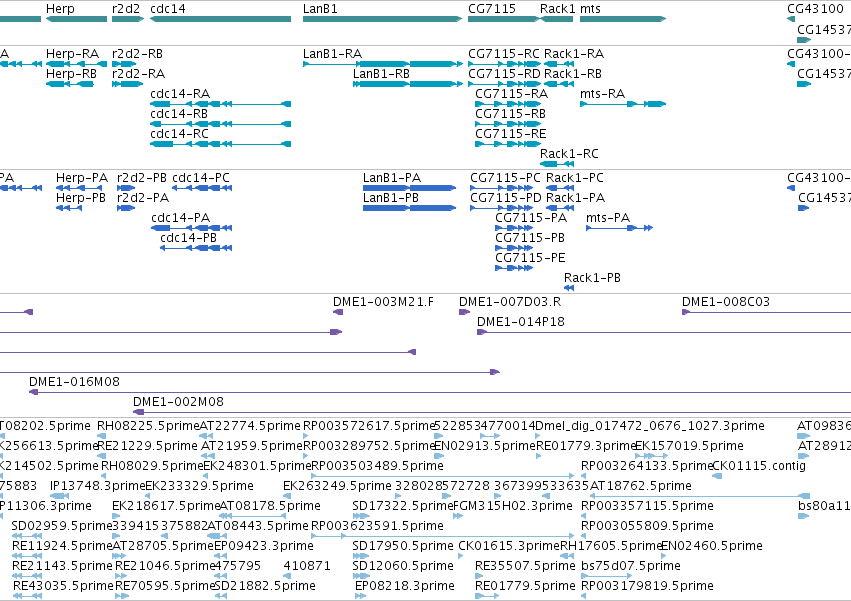The image size is (851, 601).
Task: Select BAC end DME1-003M21.F label
Action: pyautogui.click(x=383, y=302)
